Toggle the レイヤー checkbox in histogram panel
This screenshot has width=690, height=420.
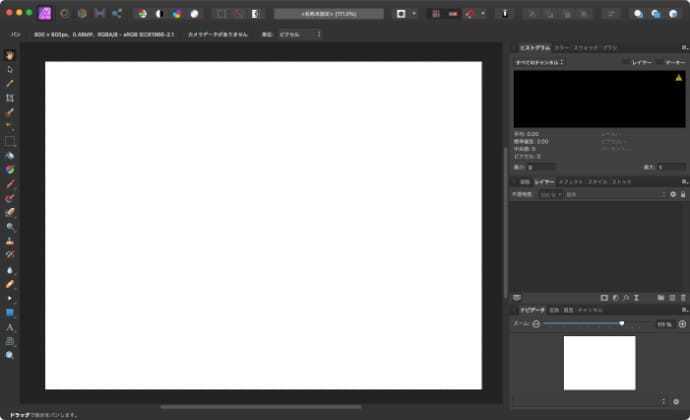[626, 62]
